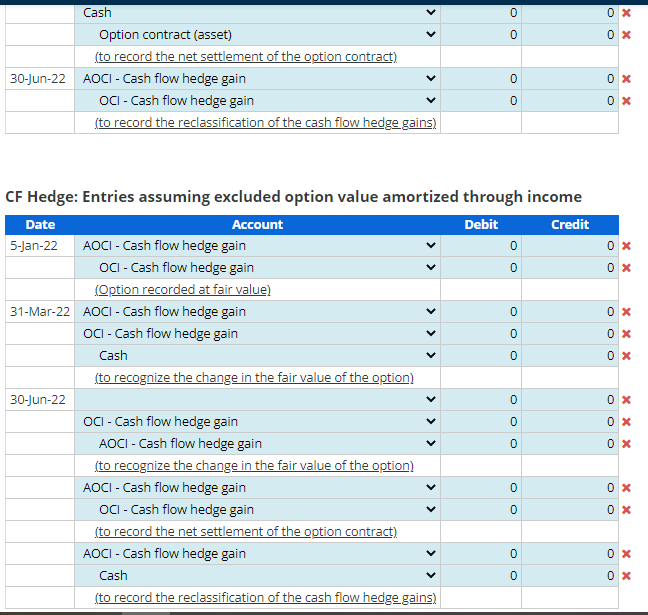Expand dropdown for last Cash row in lower table
The height and width of the screenshot is (615, 648).
click(257, 576)
